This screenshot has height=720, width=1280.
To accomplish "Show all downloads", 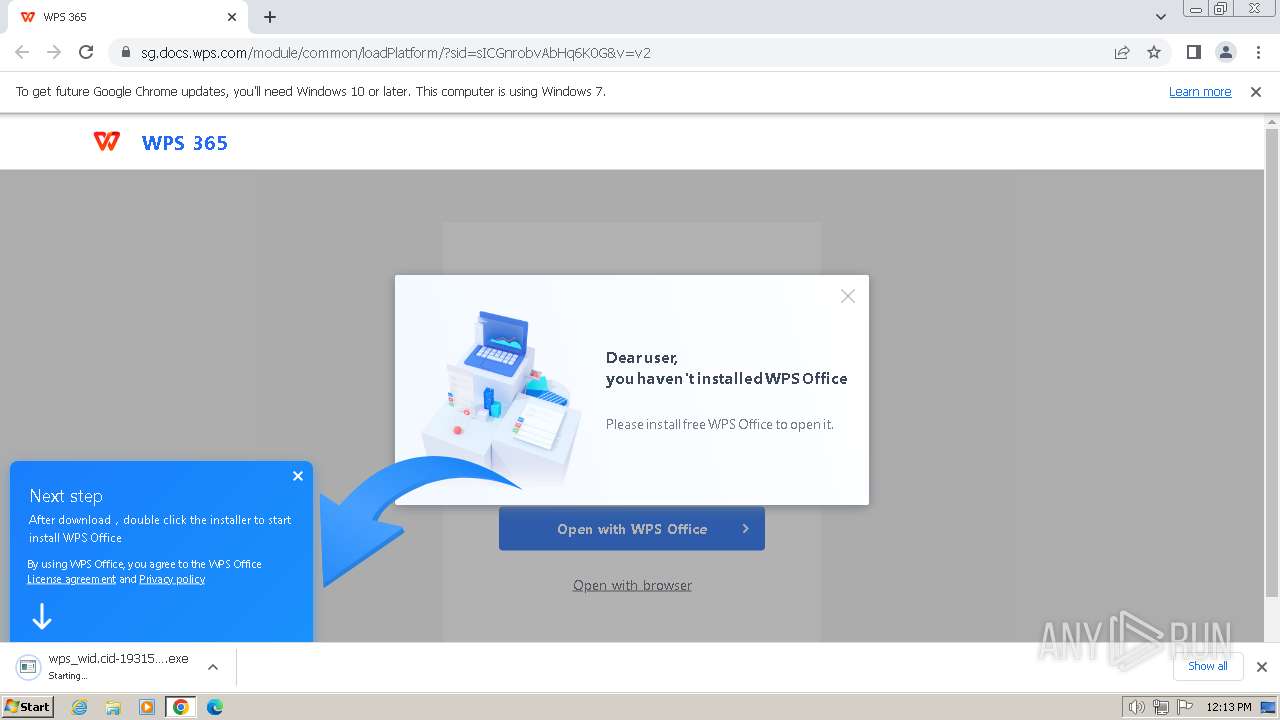I will (x=1208, y=666).
